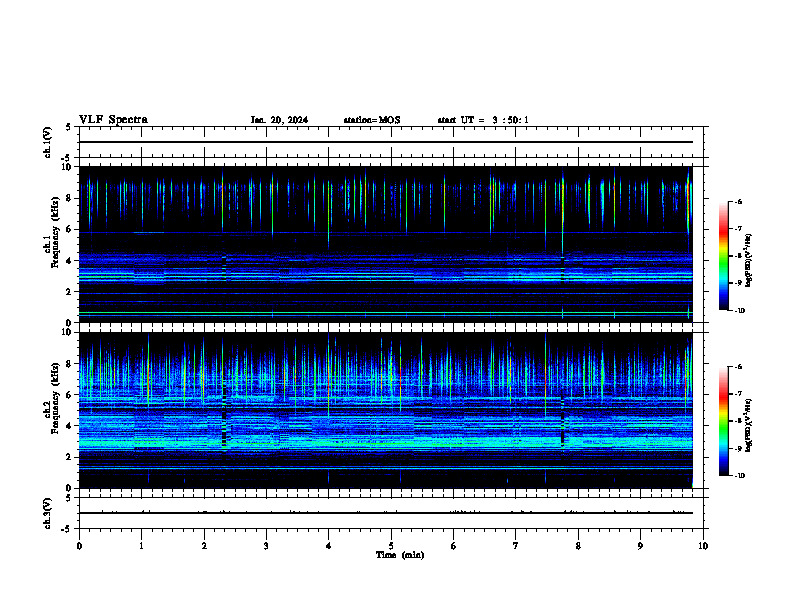Click time axis tick label "8"
The height and width of the screenshot is (612, 792).
pos(578,546)
